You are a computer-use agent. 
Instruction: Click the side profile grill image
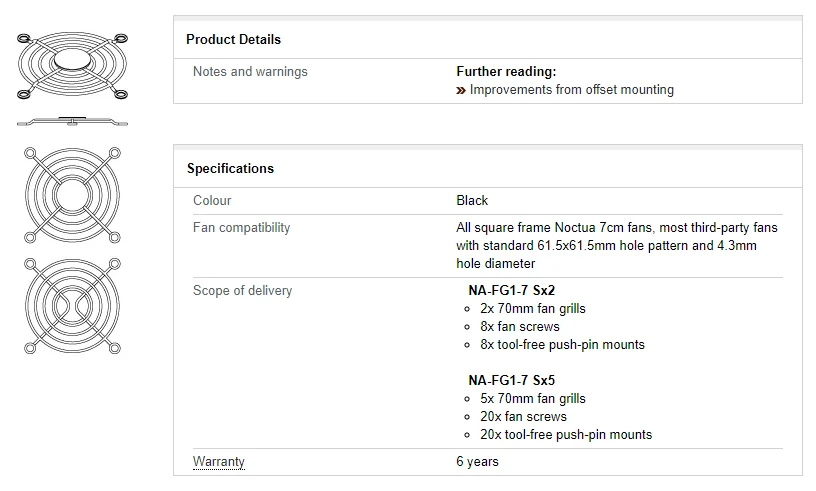tap(72, 122)
